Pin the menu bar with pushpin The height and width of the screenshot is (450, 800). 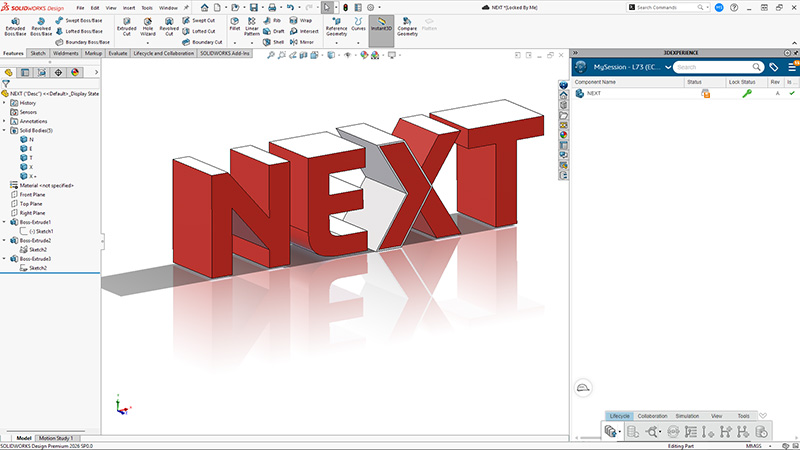click(186, 8)
